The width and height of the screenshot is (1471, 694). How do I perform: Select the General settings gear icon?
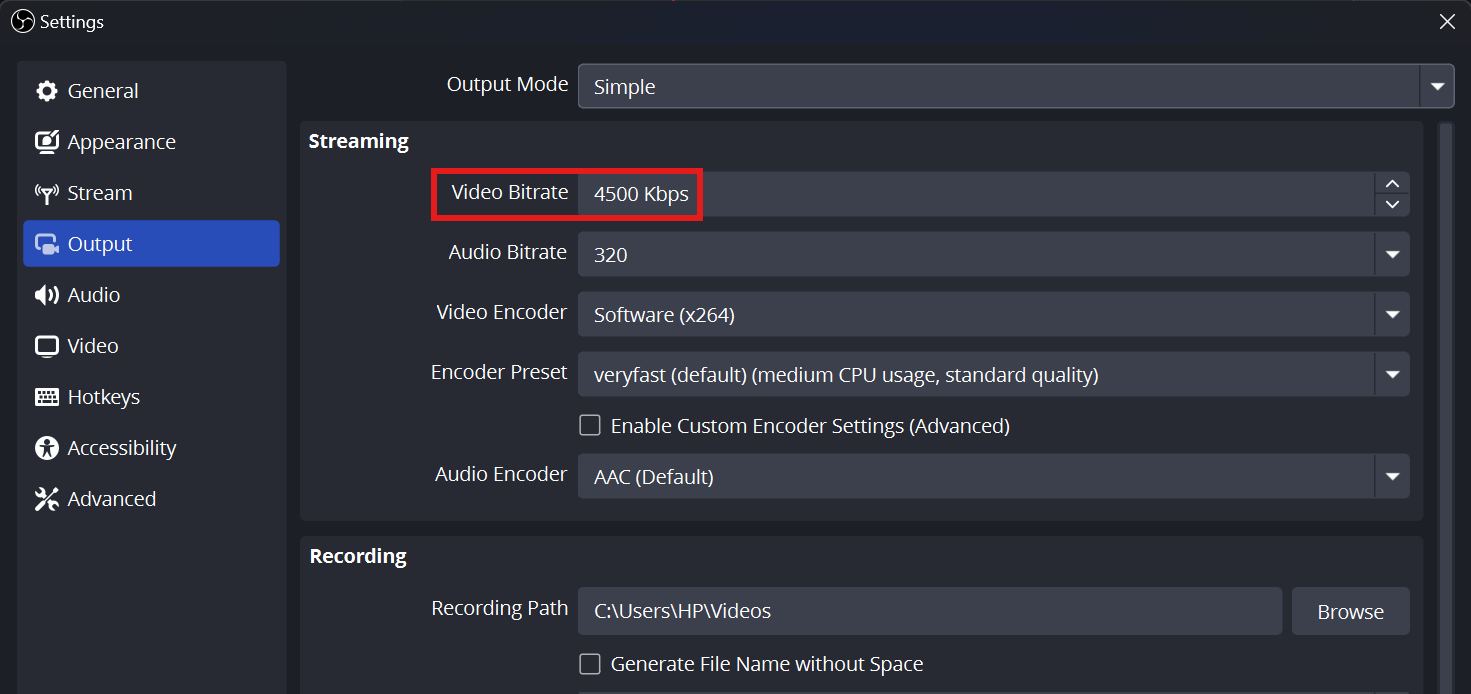click(46, 90)
